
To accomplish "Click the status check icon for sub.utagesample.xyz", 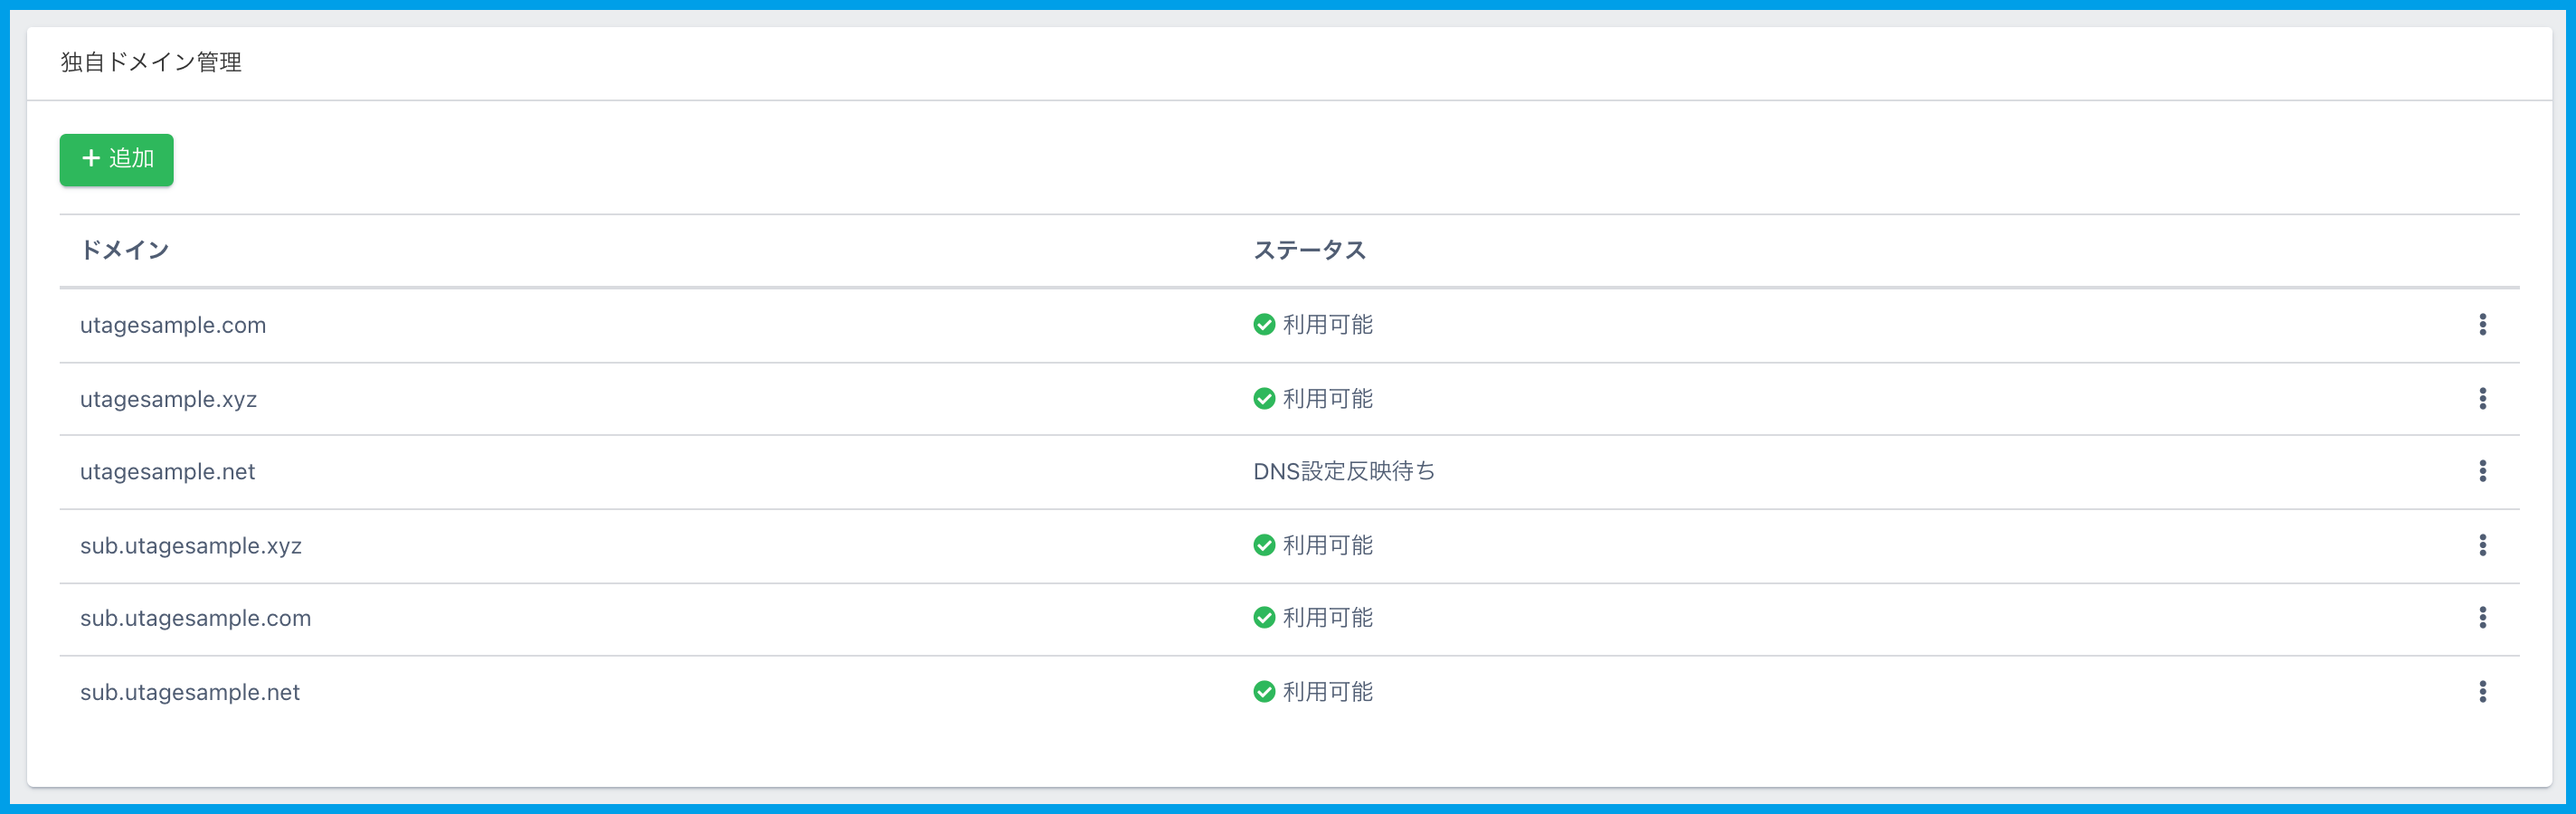I will tap(1264, 545).
